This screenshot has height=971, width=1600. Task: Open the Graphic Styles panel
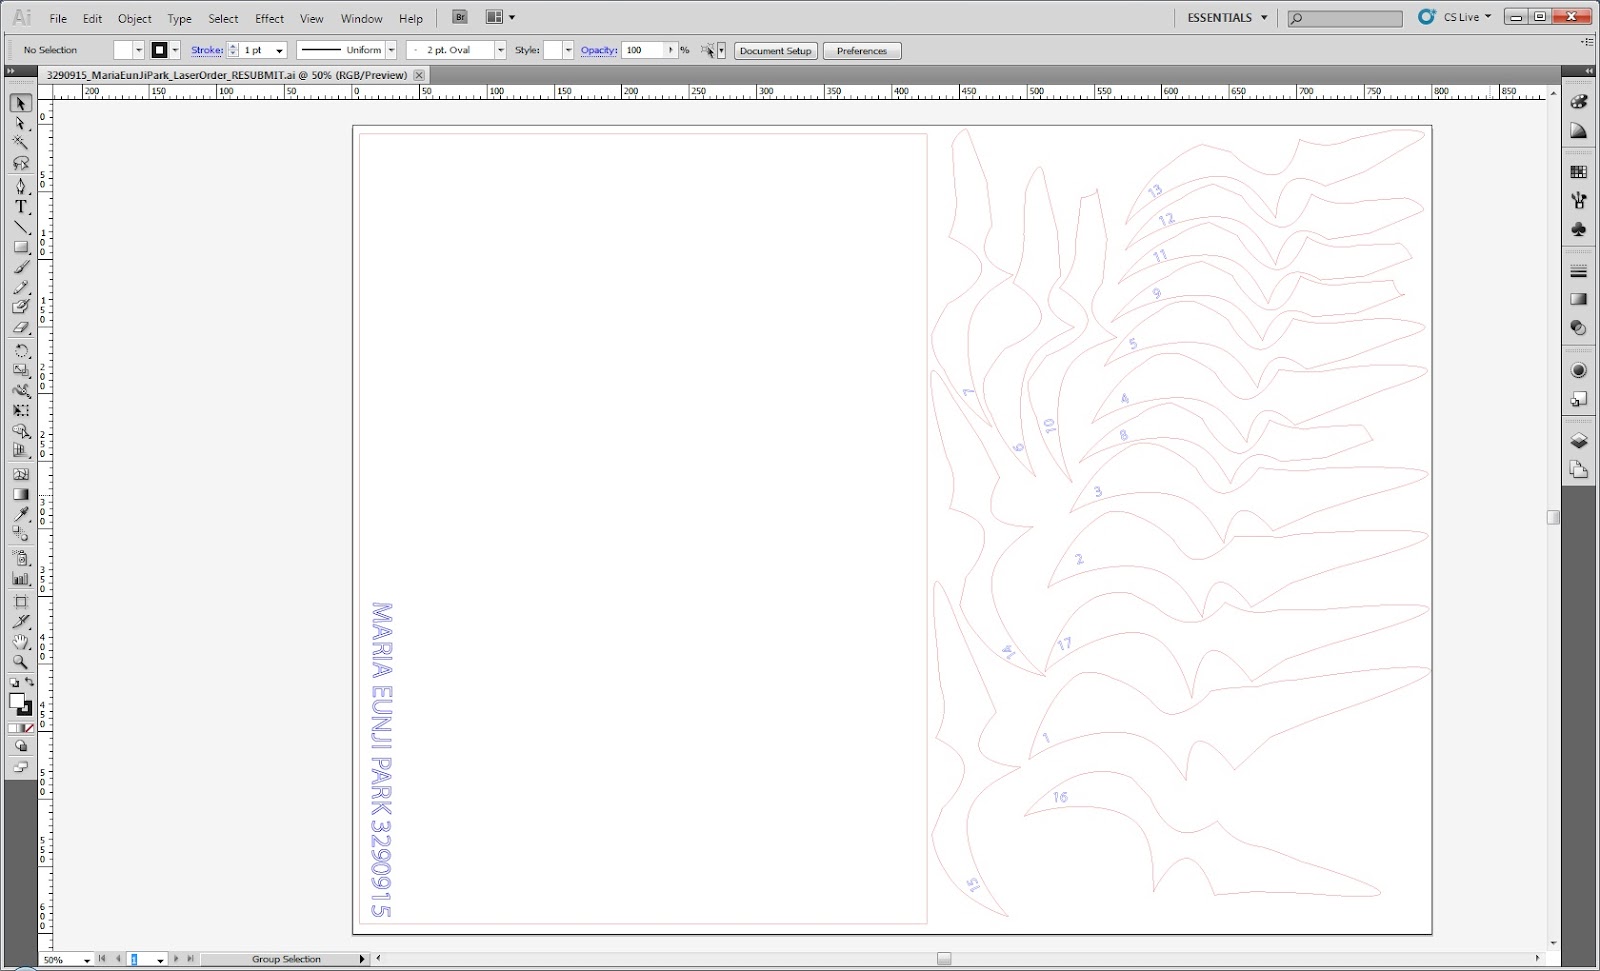click(x=1579, y=399)
